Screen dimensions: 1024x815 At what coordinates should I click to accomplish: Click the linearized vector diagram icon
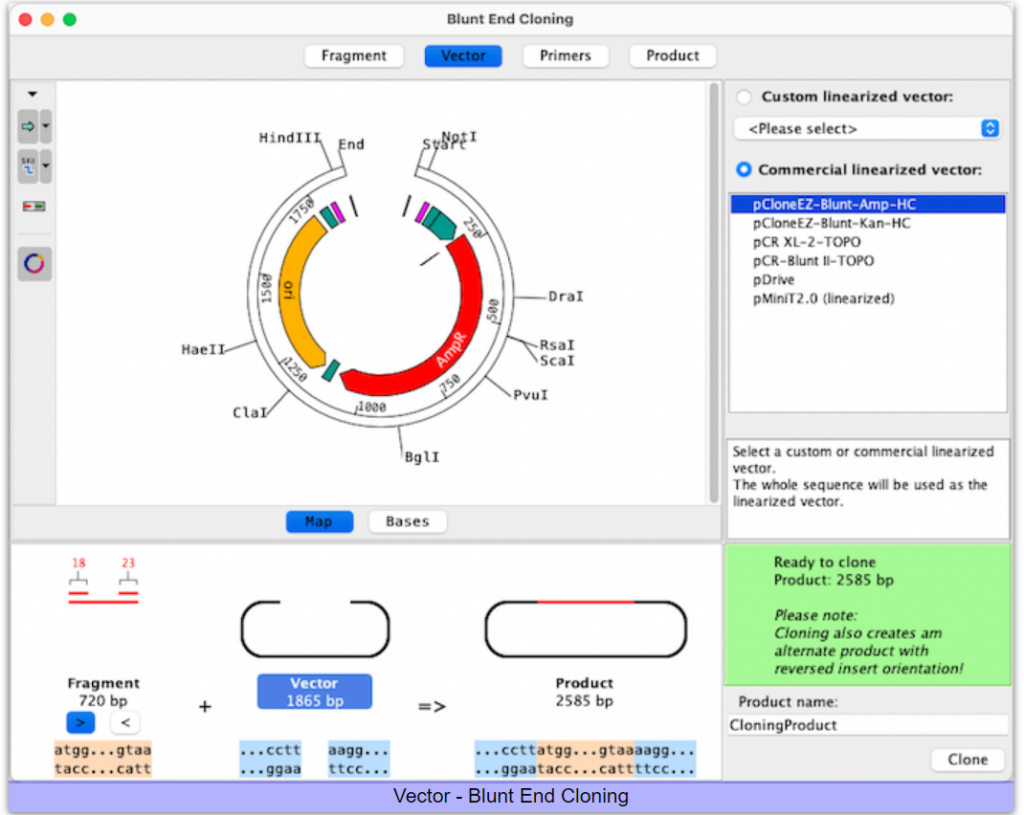[x=313, y=630]
